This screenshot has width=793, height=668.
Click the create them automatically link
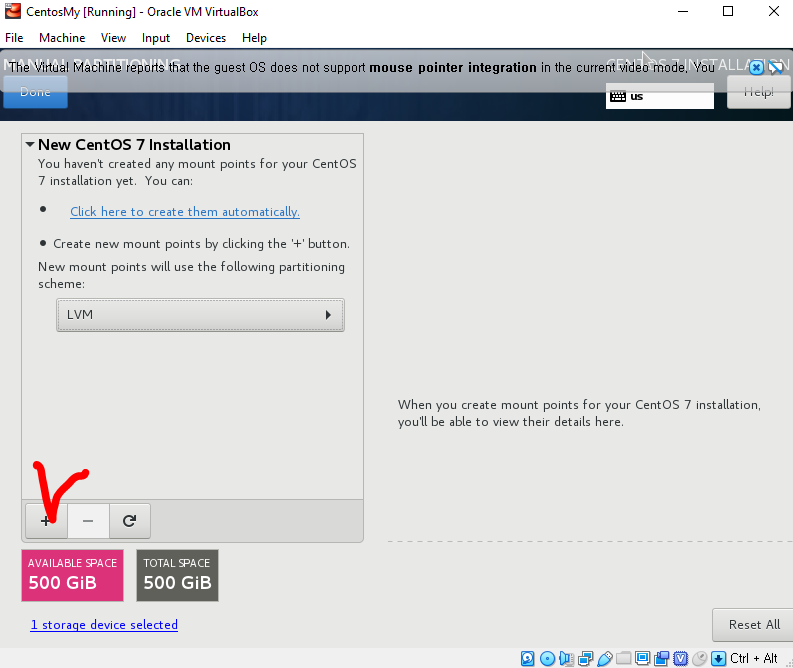185,212
